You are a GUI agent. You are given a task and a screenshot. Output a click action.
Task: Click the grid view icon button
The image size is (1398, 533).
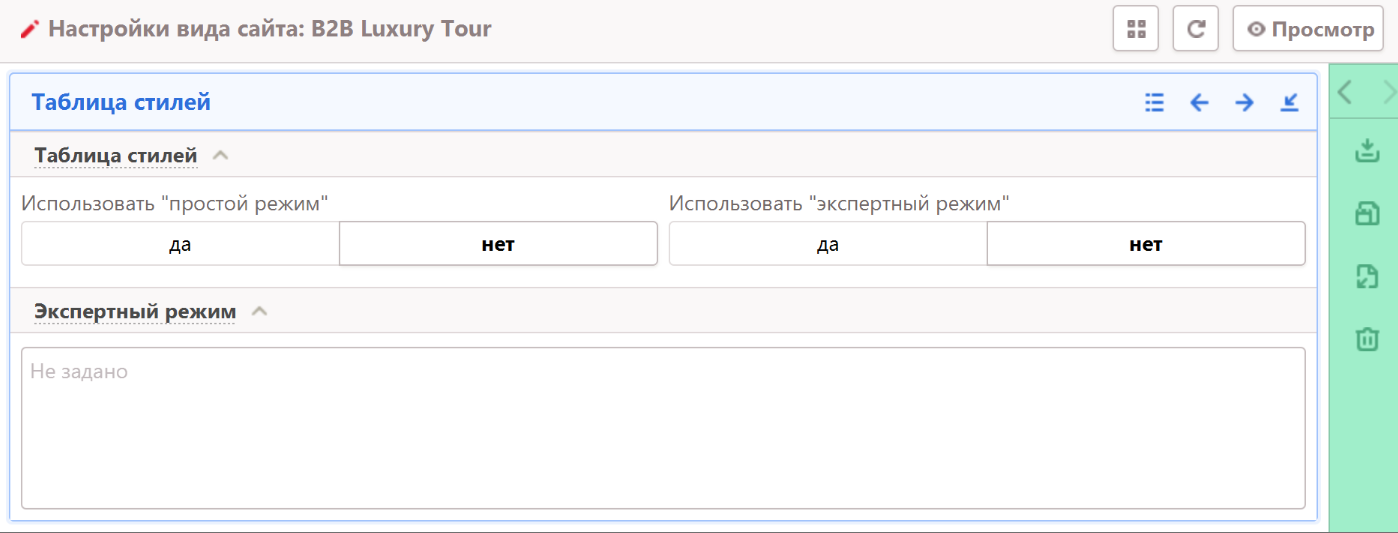coord(1135,29)
